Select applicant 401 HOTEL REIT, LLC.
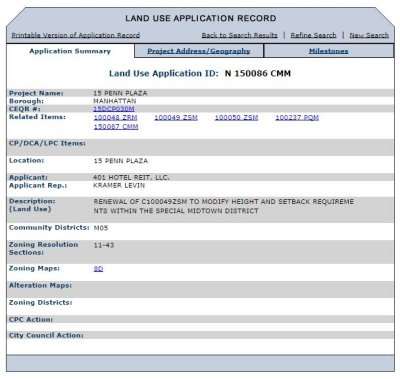 tap(131, 177)
